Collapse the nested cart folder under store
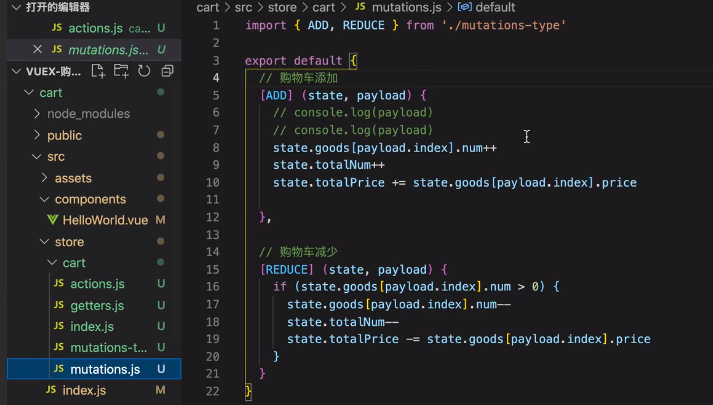The image size is (713, 405). tap(52, 262)
